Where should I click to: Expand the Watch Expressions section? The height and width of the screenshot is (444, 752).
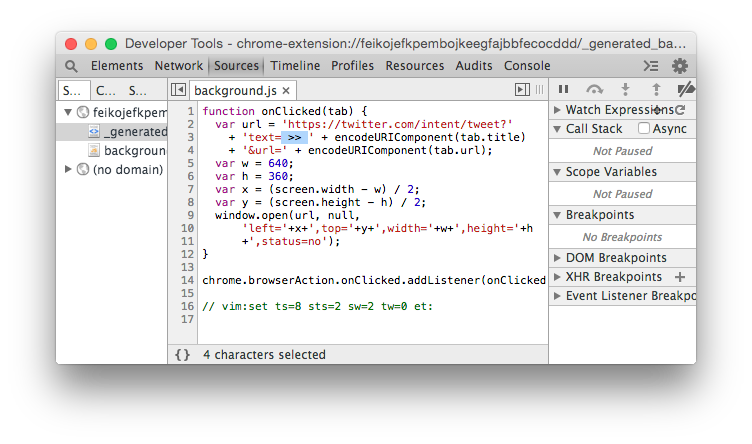[x=558, y=110]
